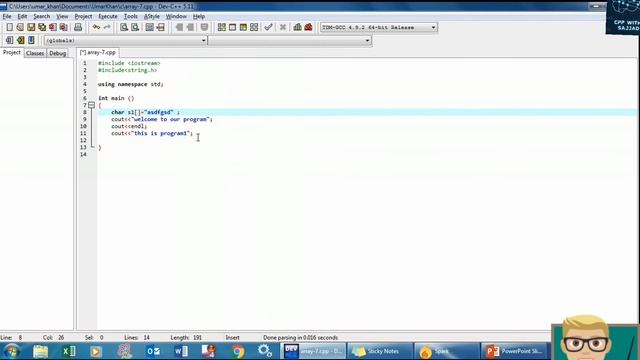The image size is (640, 360).
Task: Switch to the Project side tab
Action: tap(11, 53)
